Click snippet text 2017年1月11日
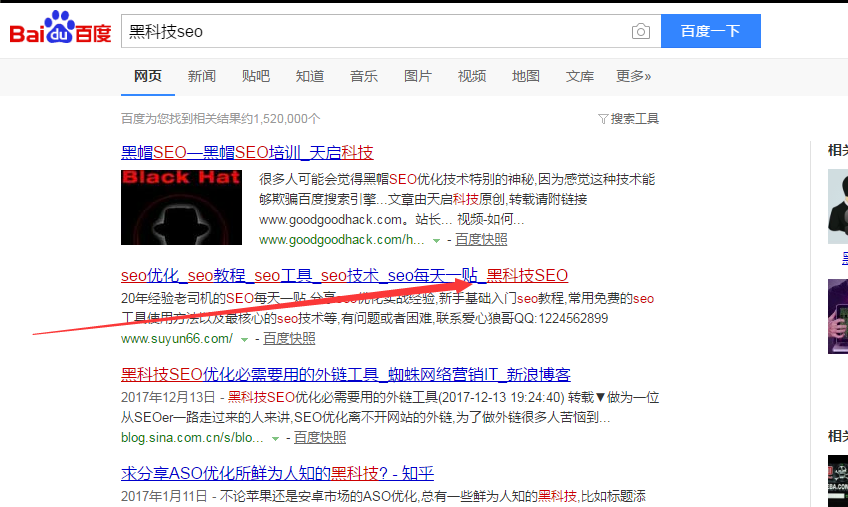848x507 pixels. coord(164,497)
